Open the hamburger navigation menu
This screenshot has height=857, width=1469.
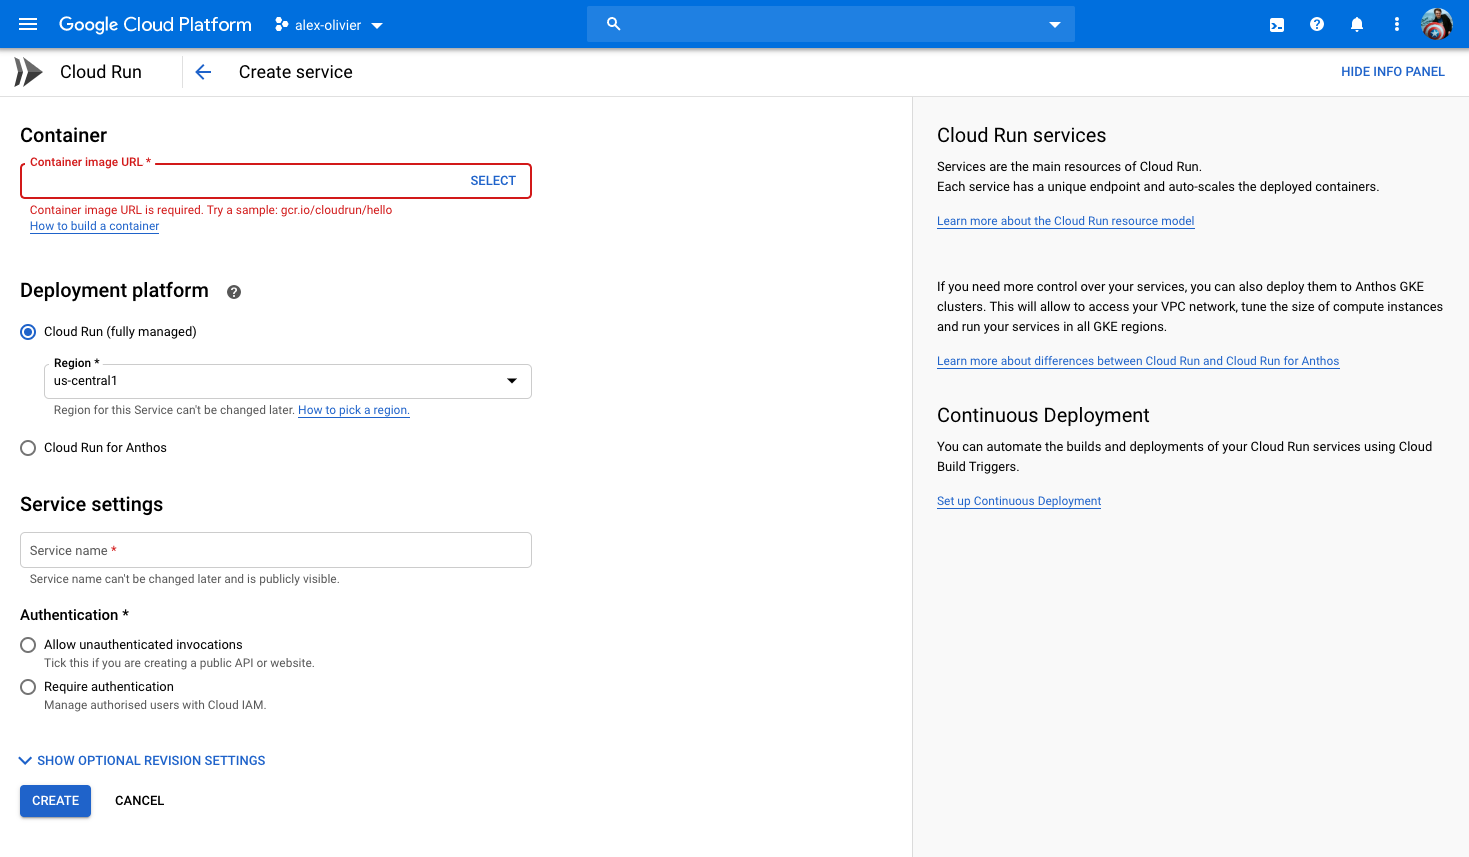28,24
